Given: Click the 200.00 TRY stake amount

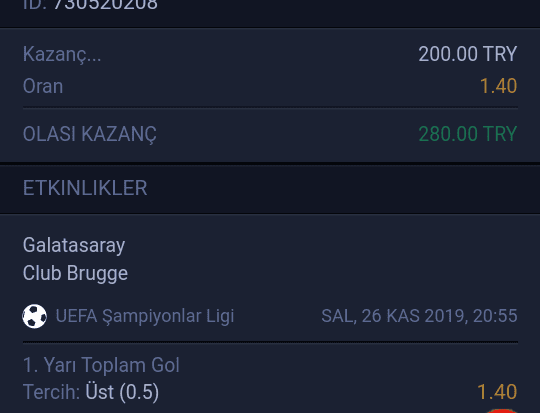Looking at the screenshot, I should (468, 54).
